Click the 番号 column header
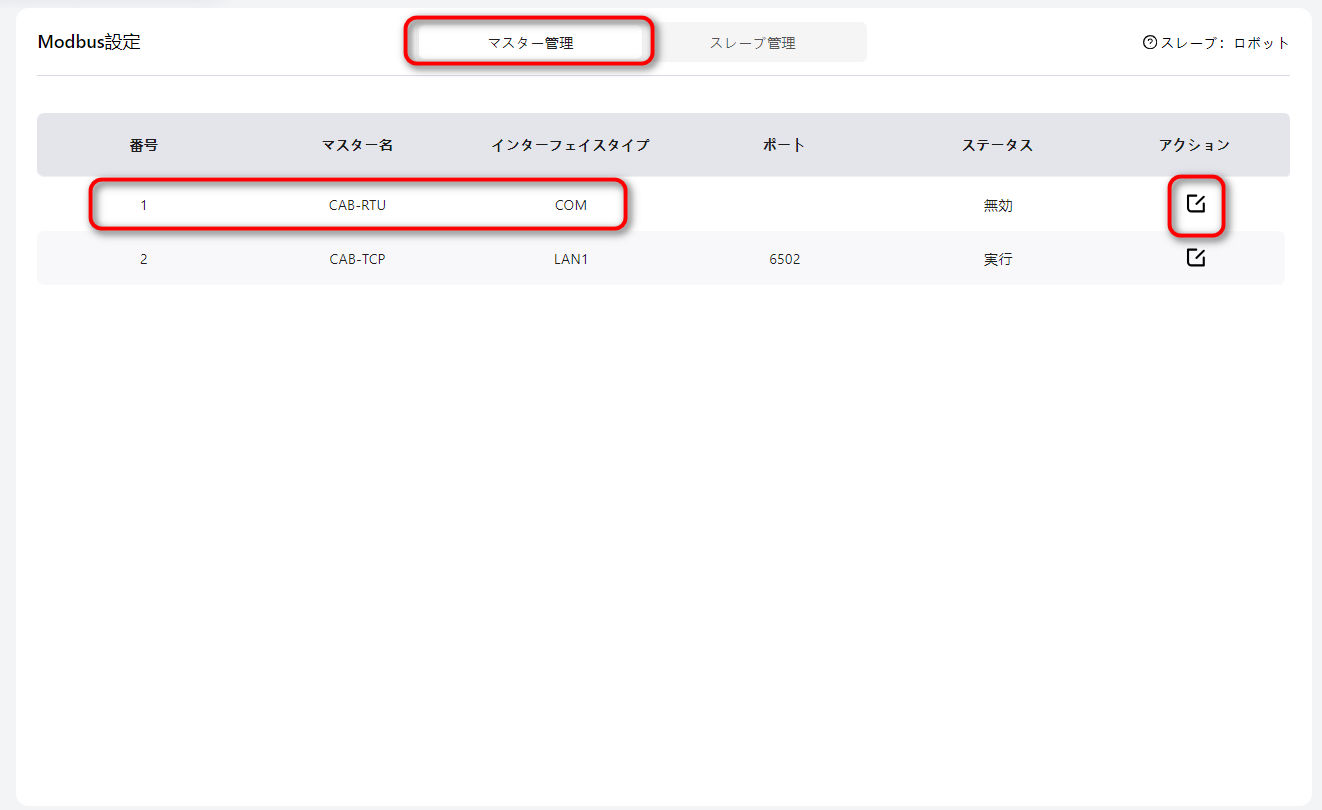Viewport: 1322px width, 810px height. tap(143, 145)
